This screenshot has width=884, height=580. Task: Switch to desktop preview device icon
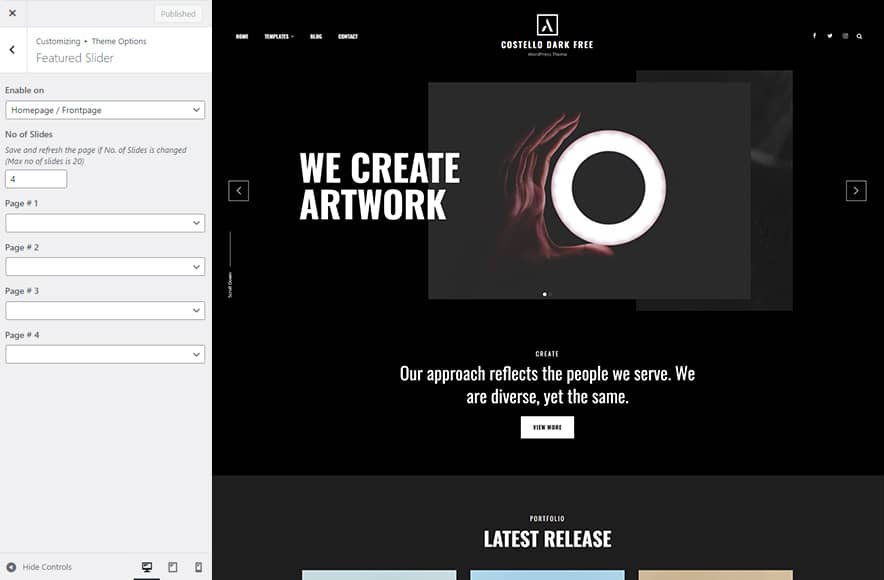[147, 567]
